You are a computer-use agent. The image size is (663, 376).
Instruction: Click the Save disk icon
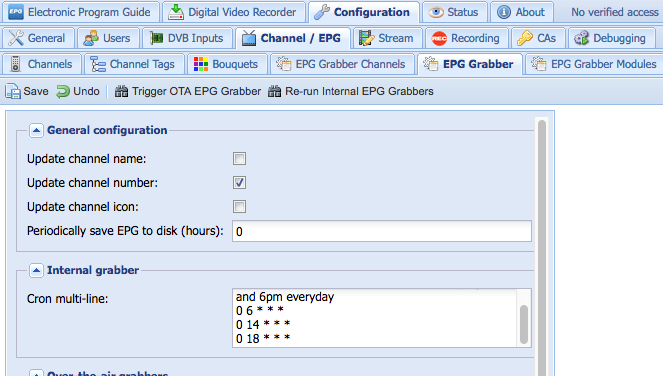[x=13, y=91]
